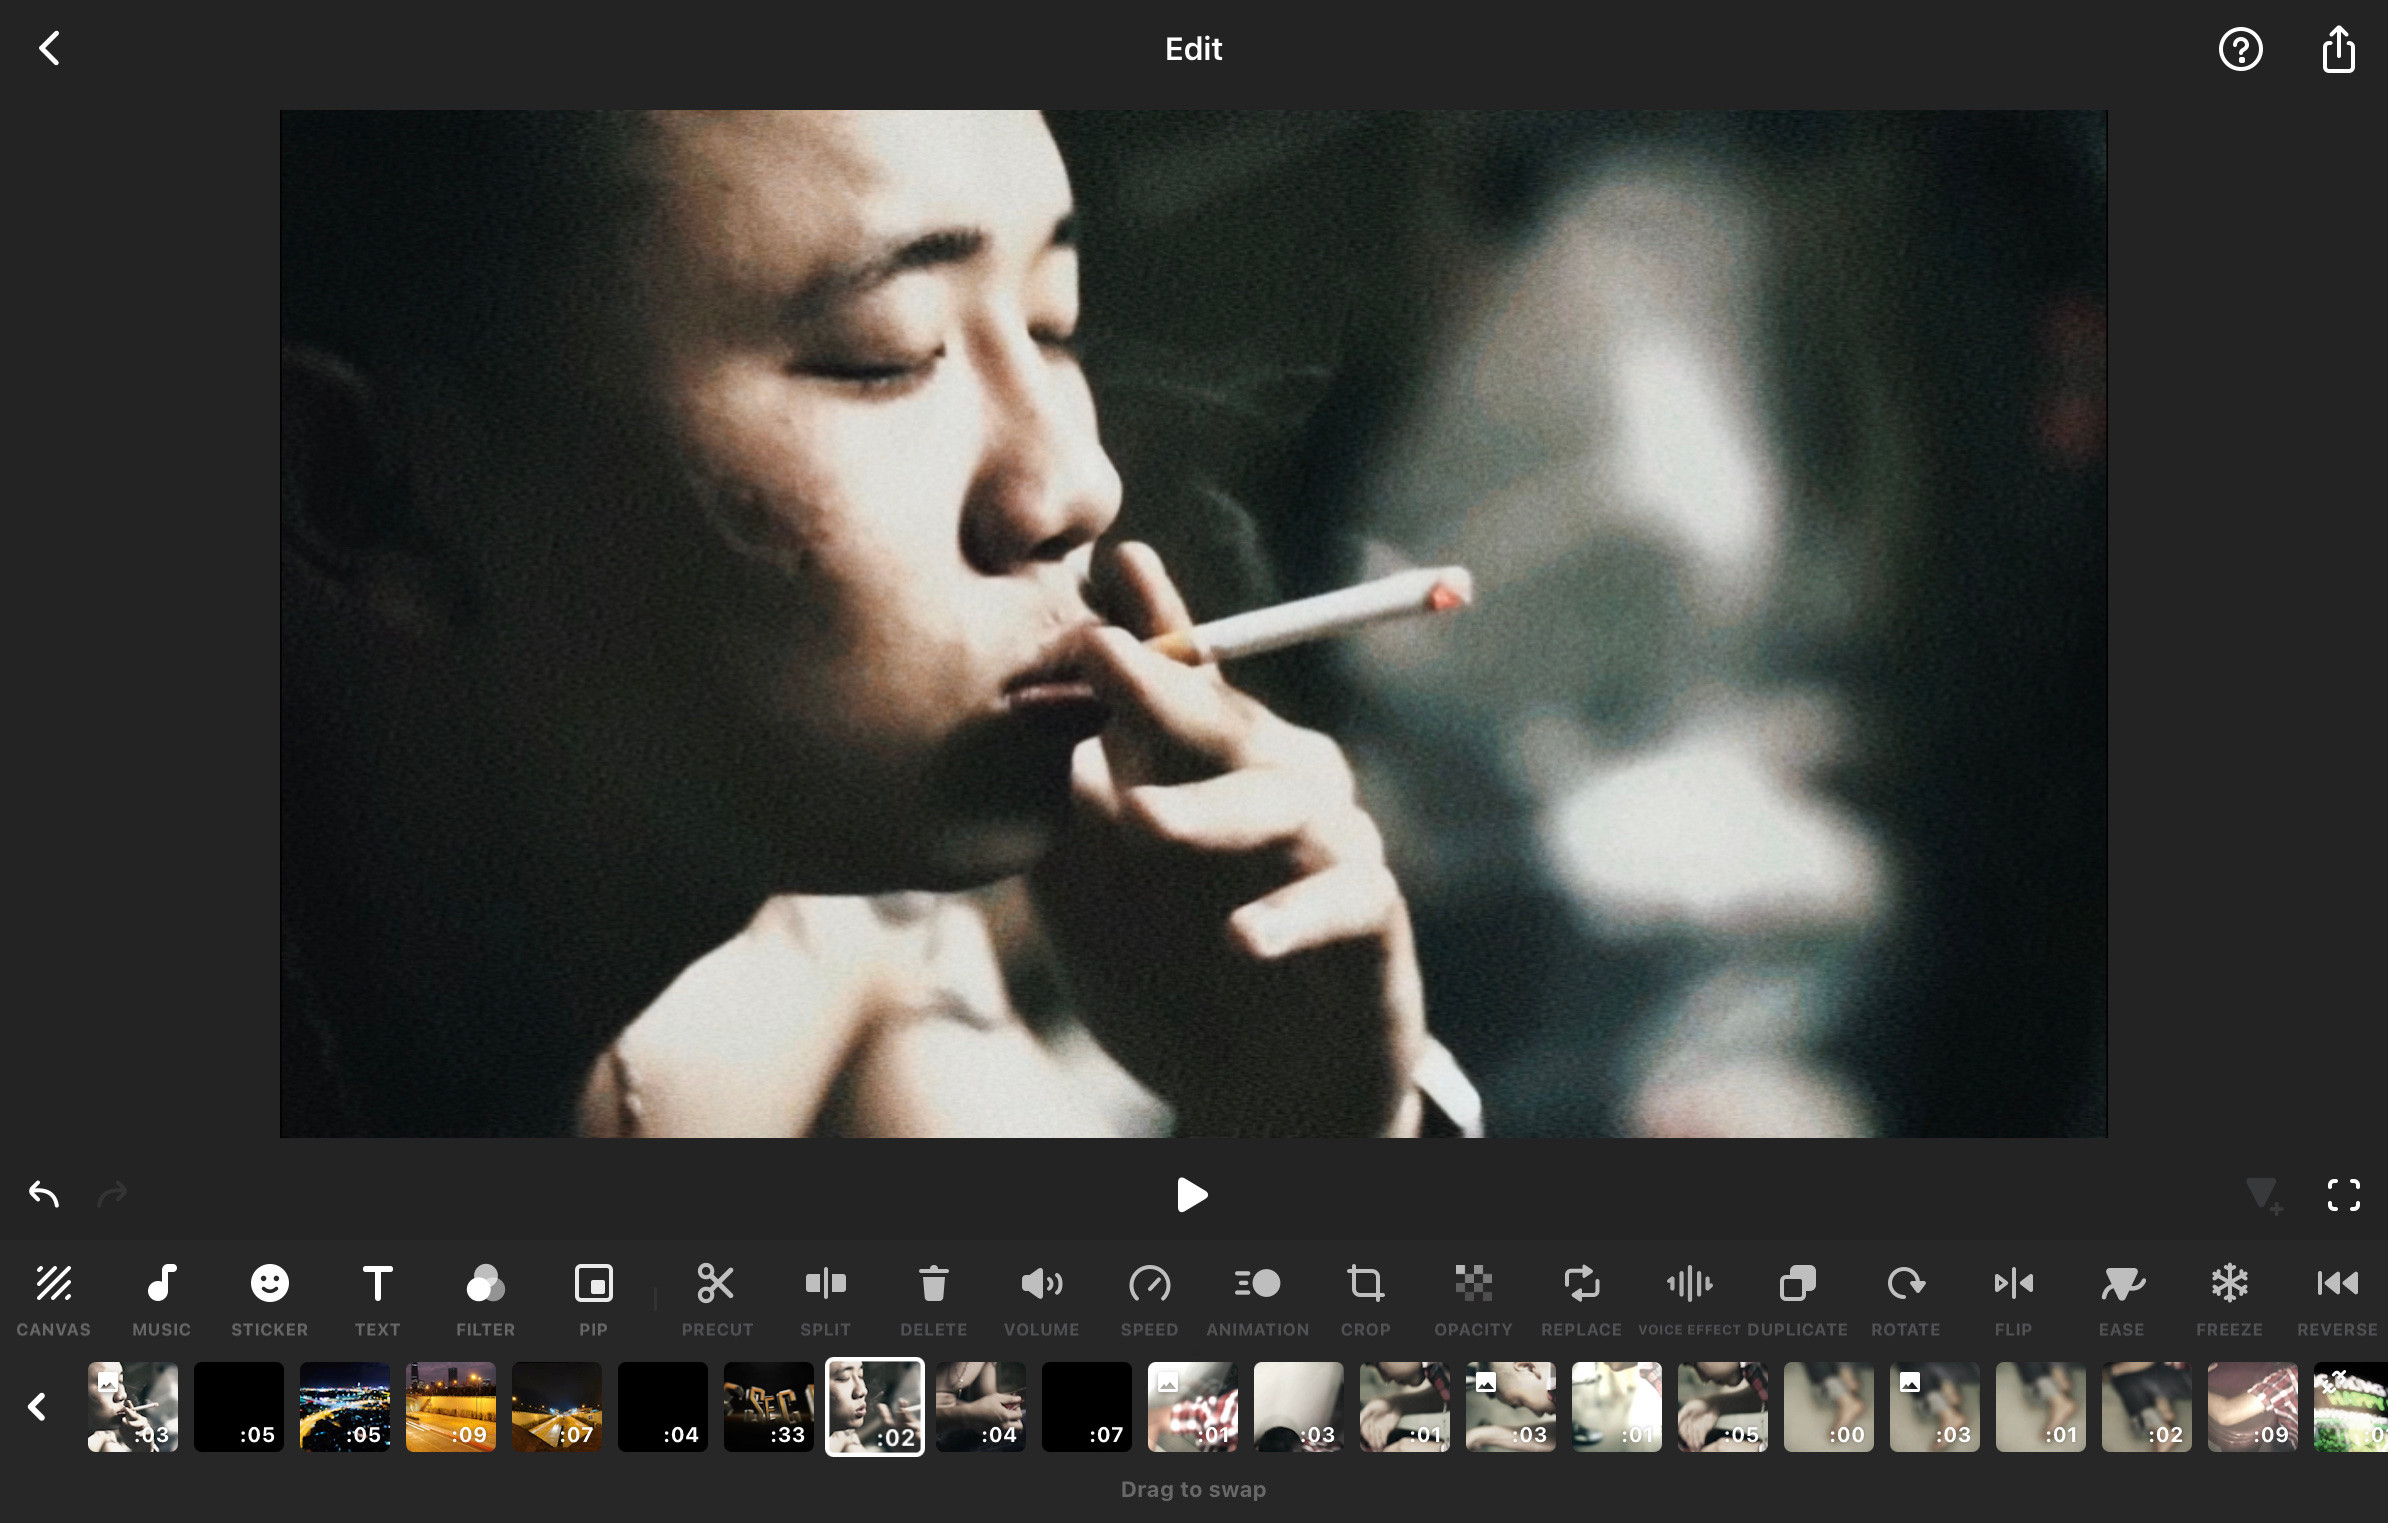Select the :09 plaid shirt clip

(2253, 1407)
